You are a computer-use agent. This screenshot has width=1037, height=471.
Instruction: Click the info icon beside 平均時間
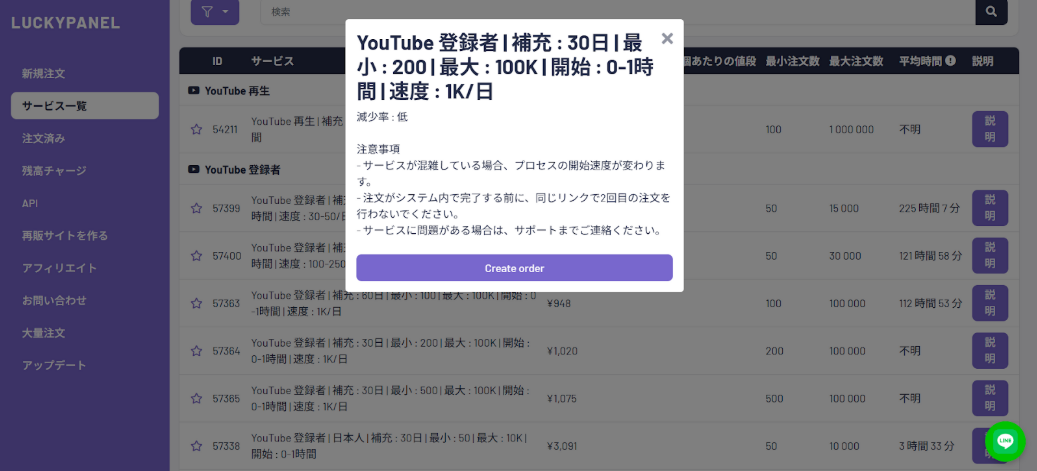(x=951, y=61)
